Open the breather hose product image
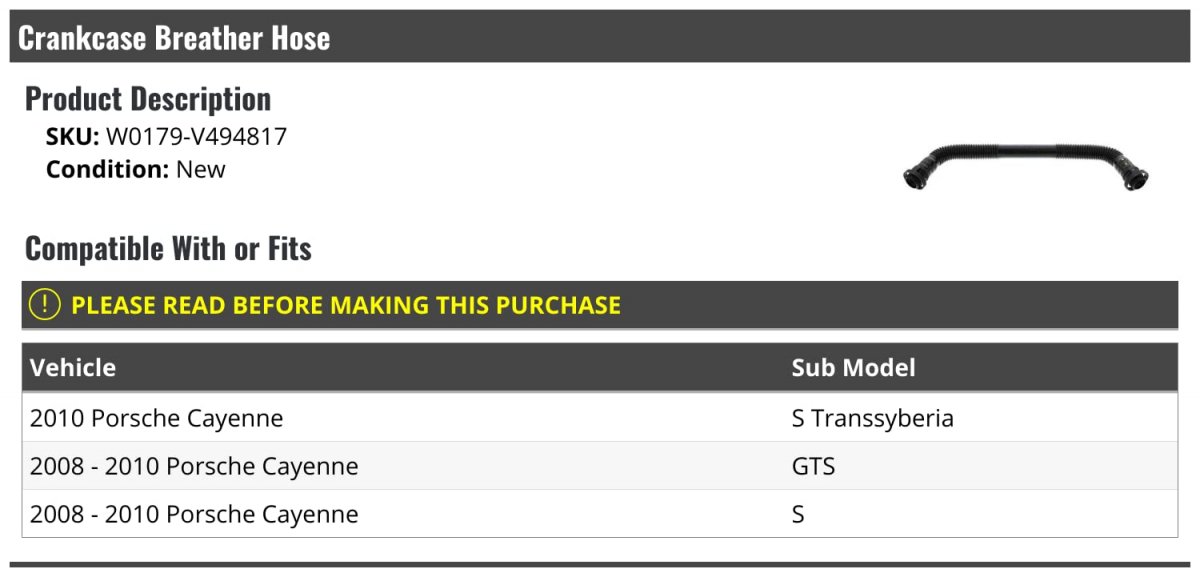This screenshot has width=1200, height=577. (1025, 167)
